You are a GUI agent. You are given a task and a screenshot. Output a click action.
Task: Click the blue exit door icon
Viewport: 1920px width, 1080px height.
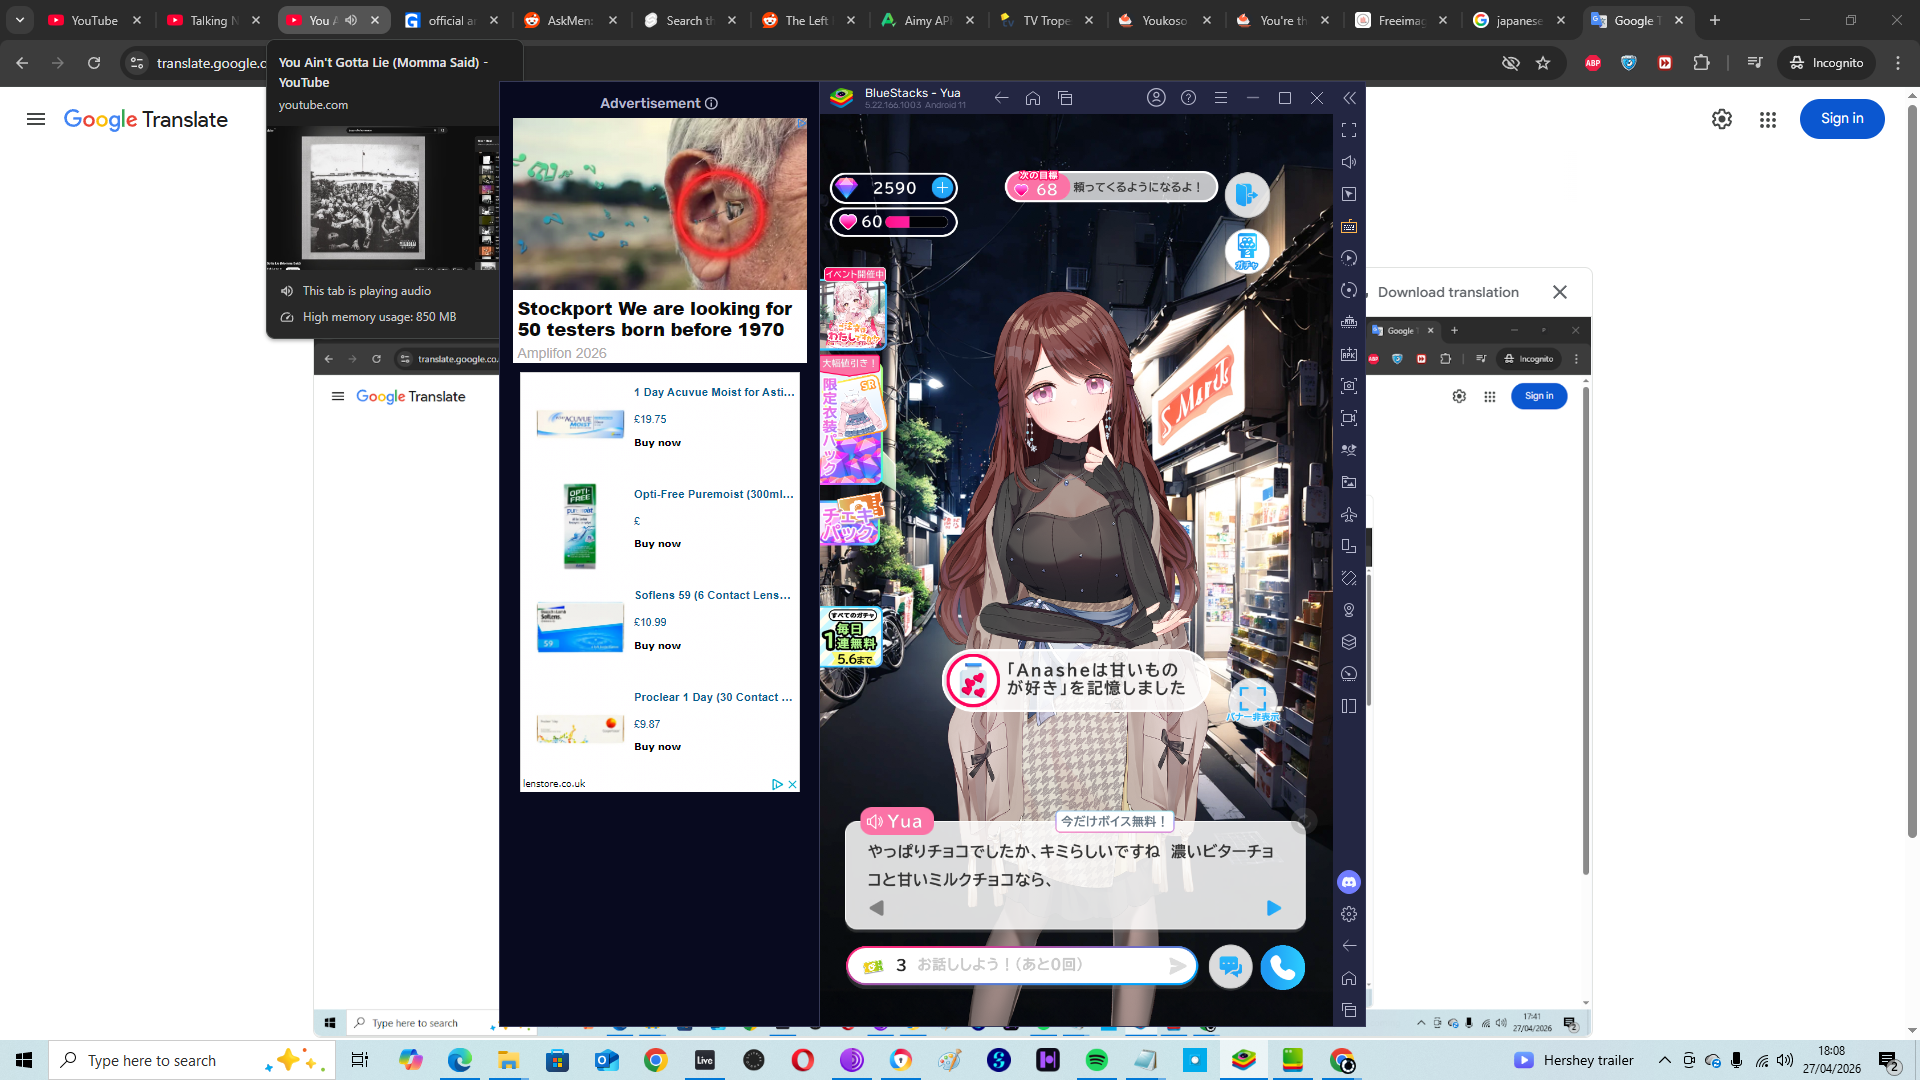1246,194
